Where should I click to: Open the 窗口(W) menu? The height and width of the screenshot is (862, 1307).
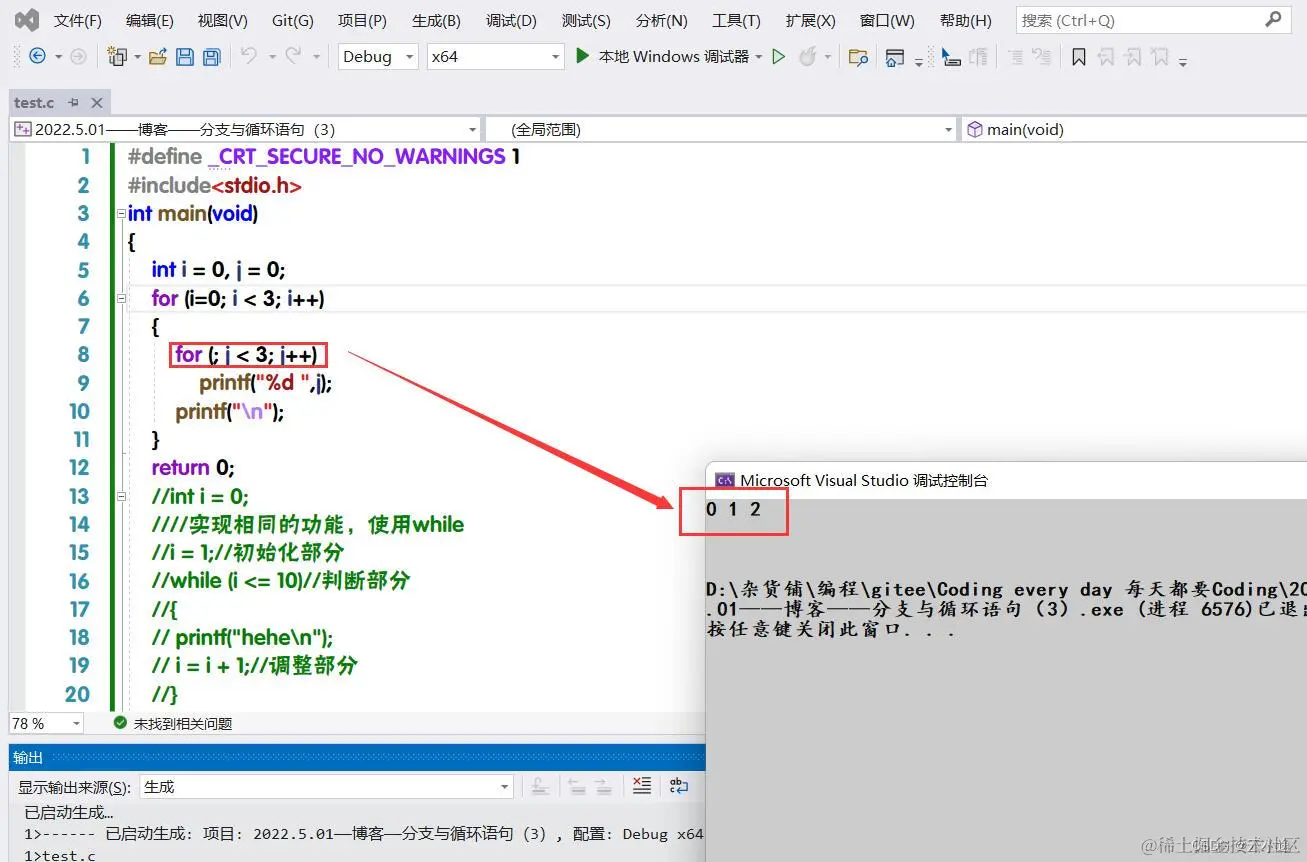pos(887,20)
